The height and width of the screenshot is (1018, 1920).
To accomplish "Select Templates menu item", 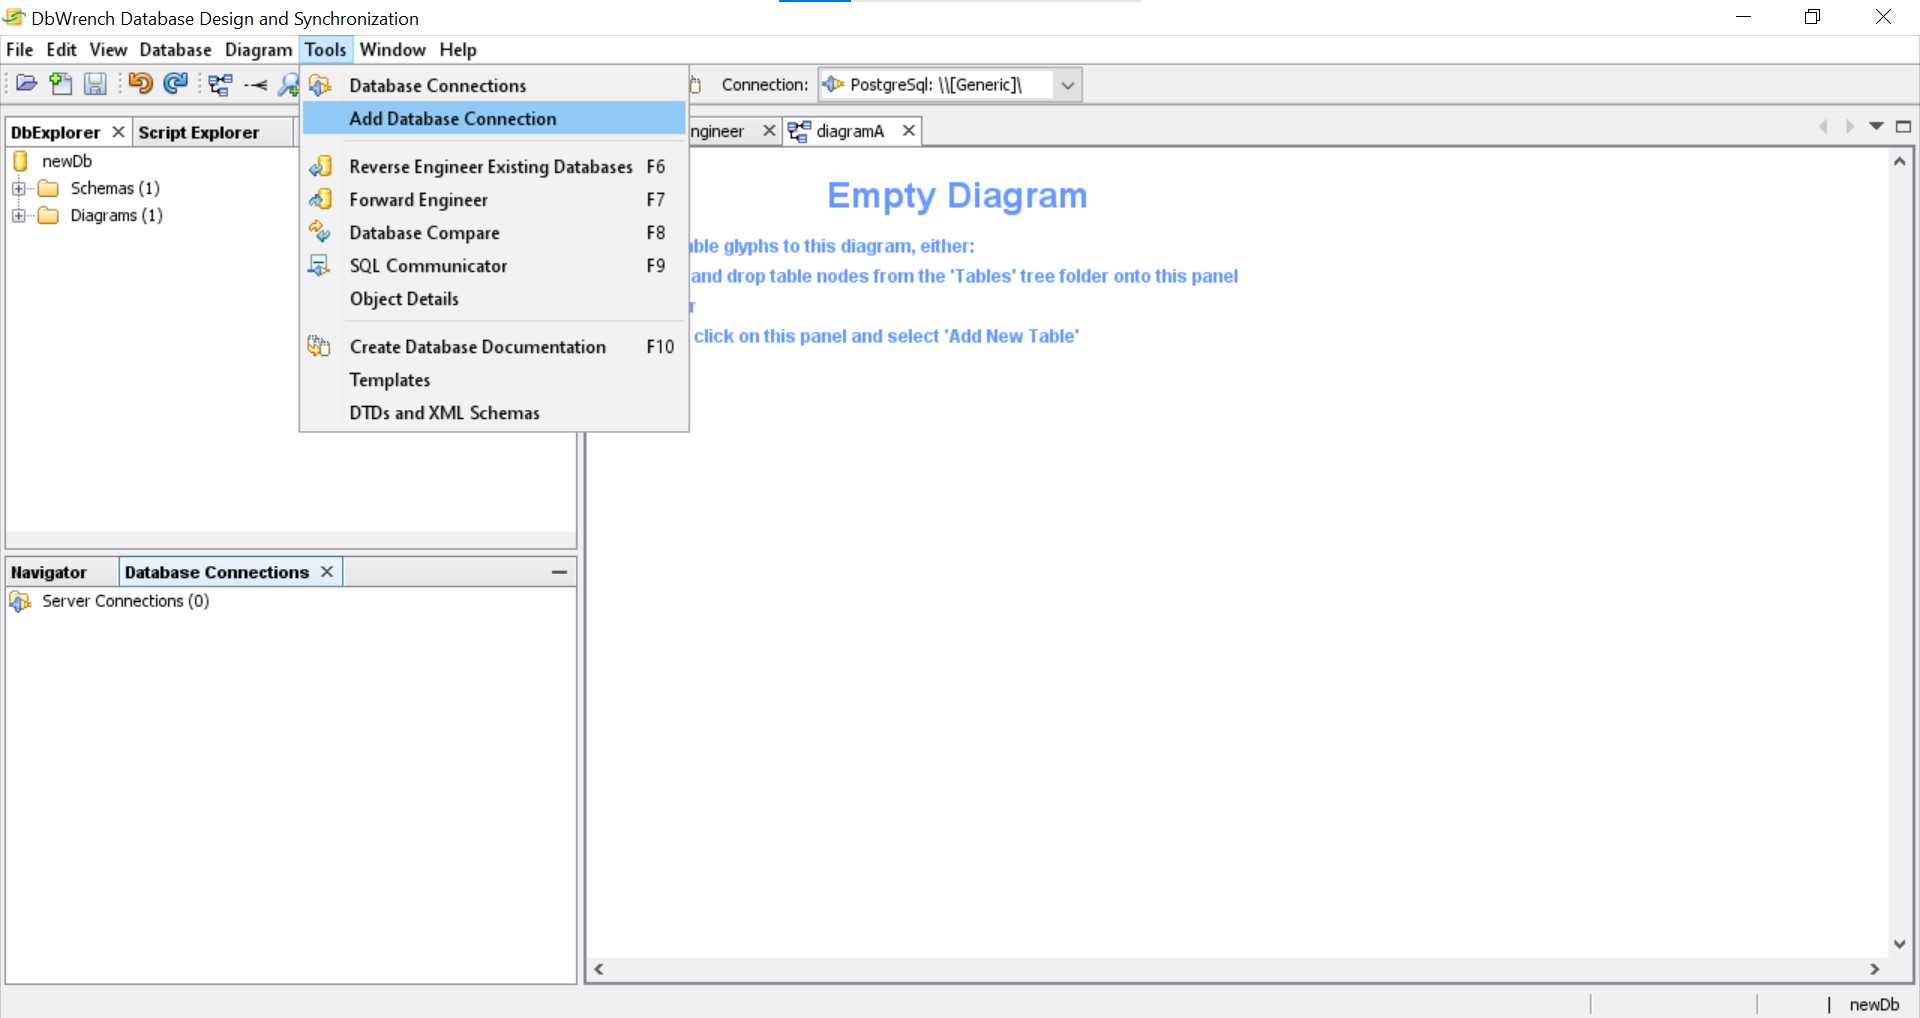I will tap(494, 379).
